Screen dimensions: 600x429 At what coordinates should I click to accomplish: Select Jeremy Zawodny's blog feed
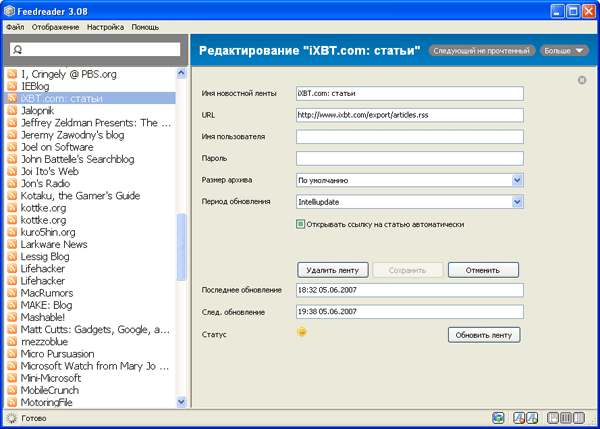90,135
